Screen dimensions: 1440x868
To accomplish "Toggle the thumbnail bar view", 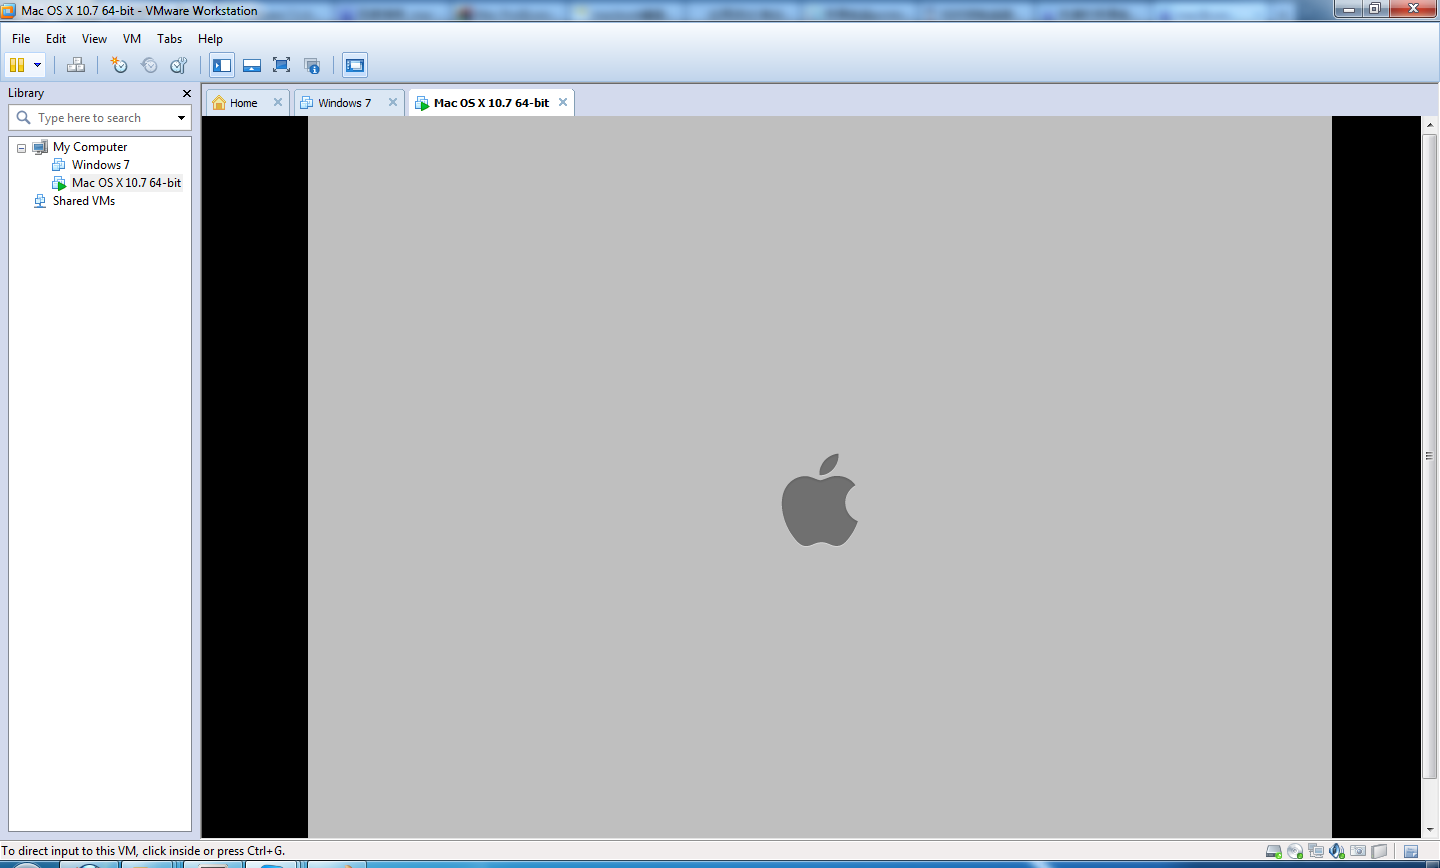I will [x=252, y=65].
